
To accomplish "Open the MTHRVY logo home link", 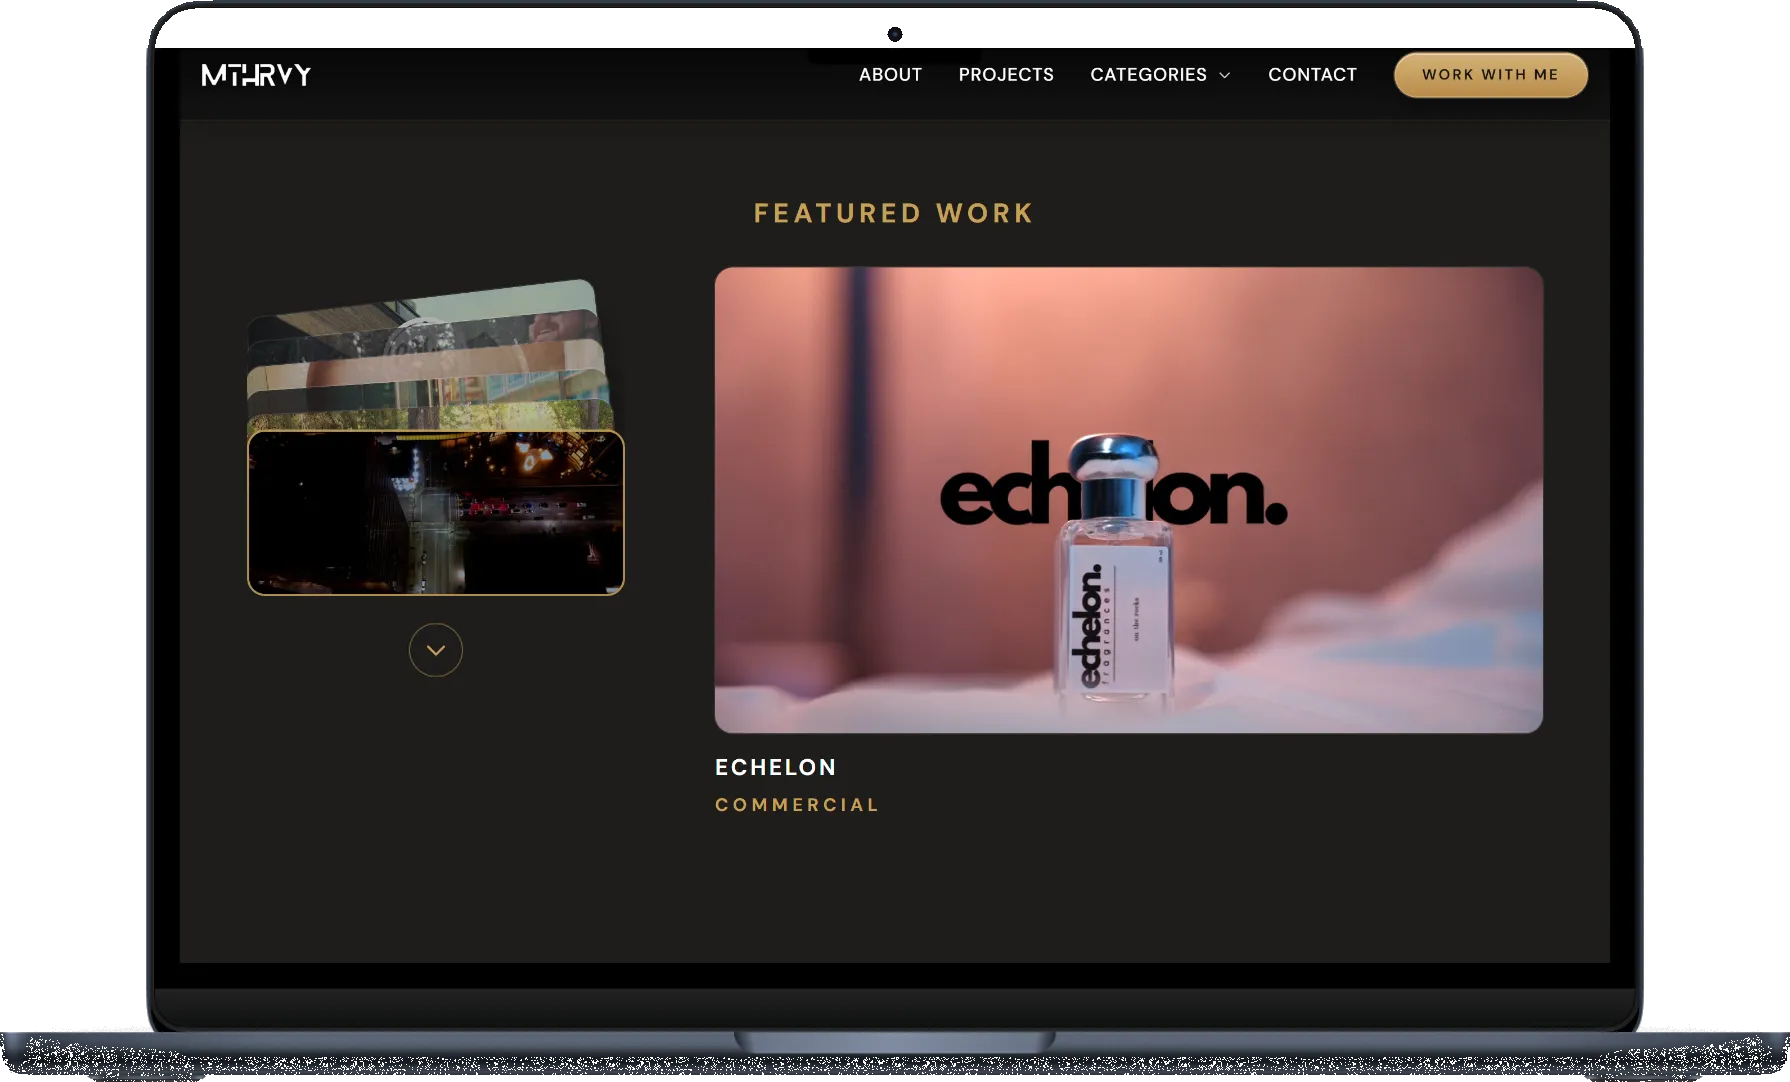I will (x=255, y=74).
